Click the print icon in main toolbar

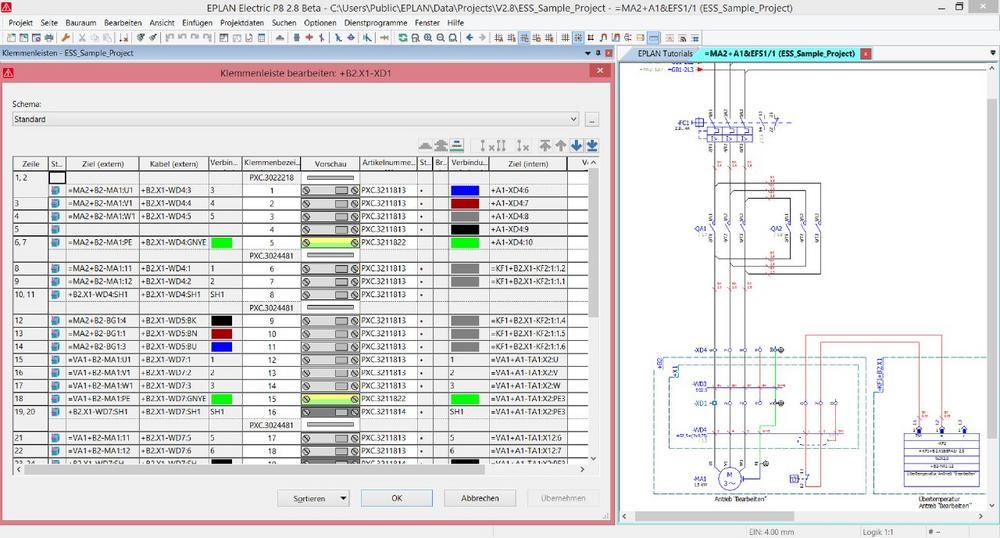[x=48, y=38]
